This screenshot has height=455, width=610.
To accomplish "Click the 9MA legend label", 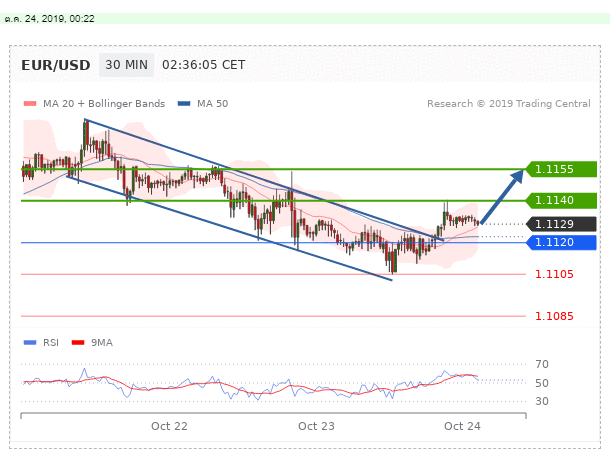I will click(x=102, y=343).
